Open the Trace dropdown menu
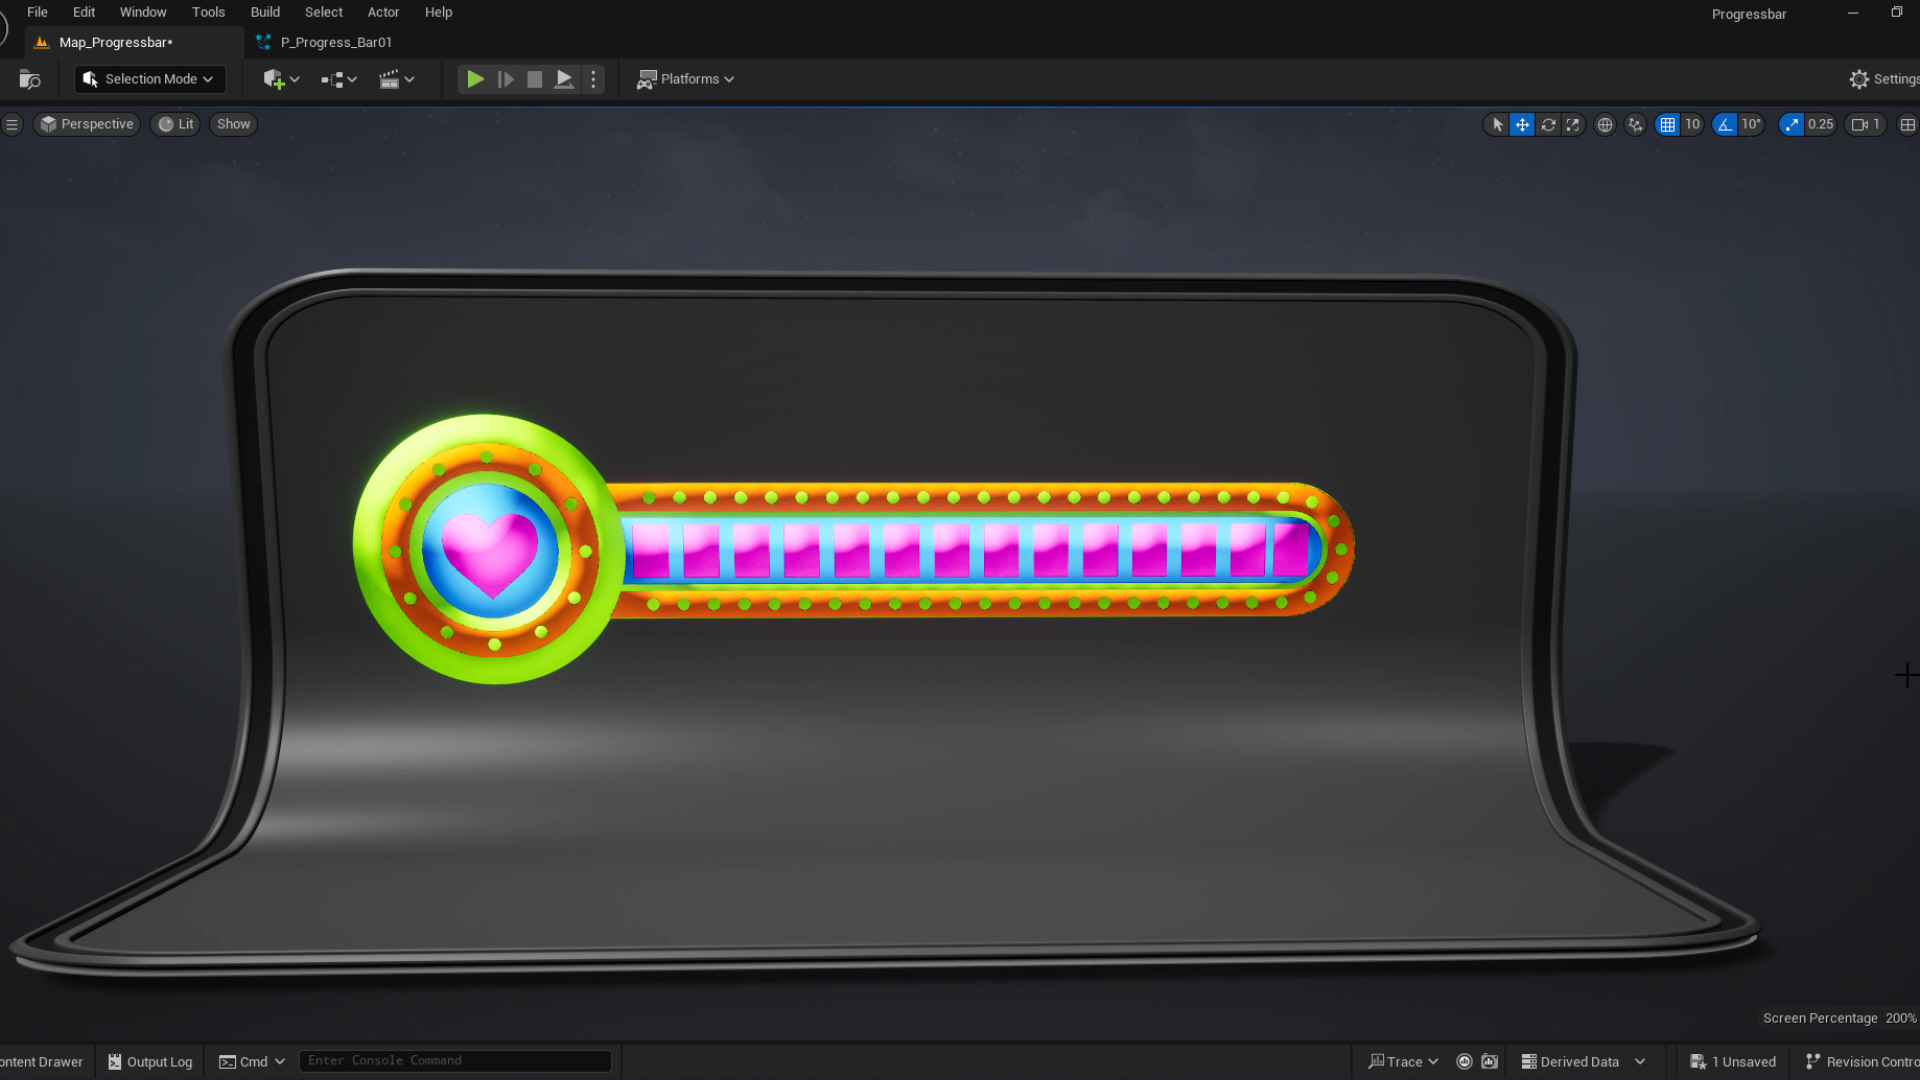1920x1080 pixels. (1403, 1062)
